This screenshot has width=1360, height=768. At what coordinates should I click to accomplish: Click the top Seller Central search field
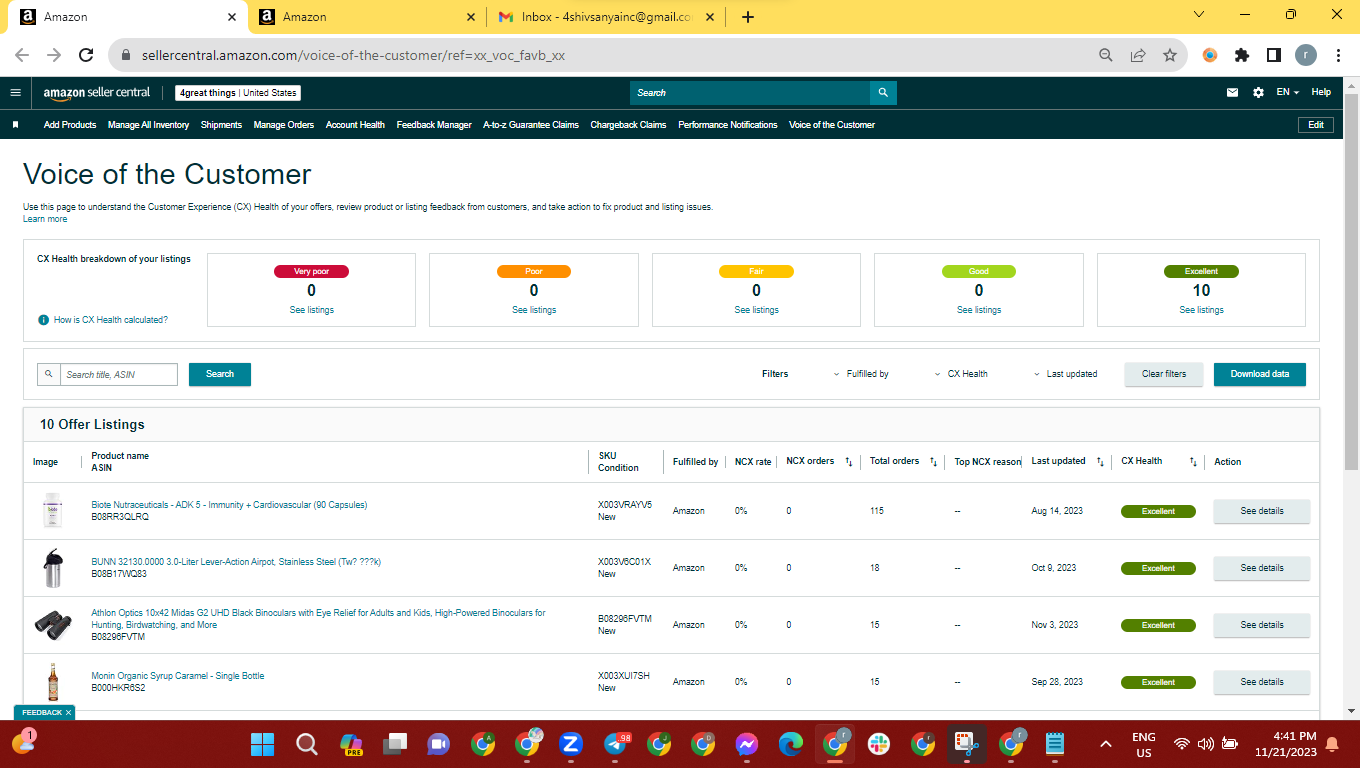click(x=750, y=93)
